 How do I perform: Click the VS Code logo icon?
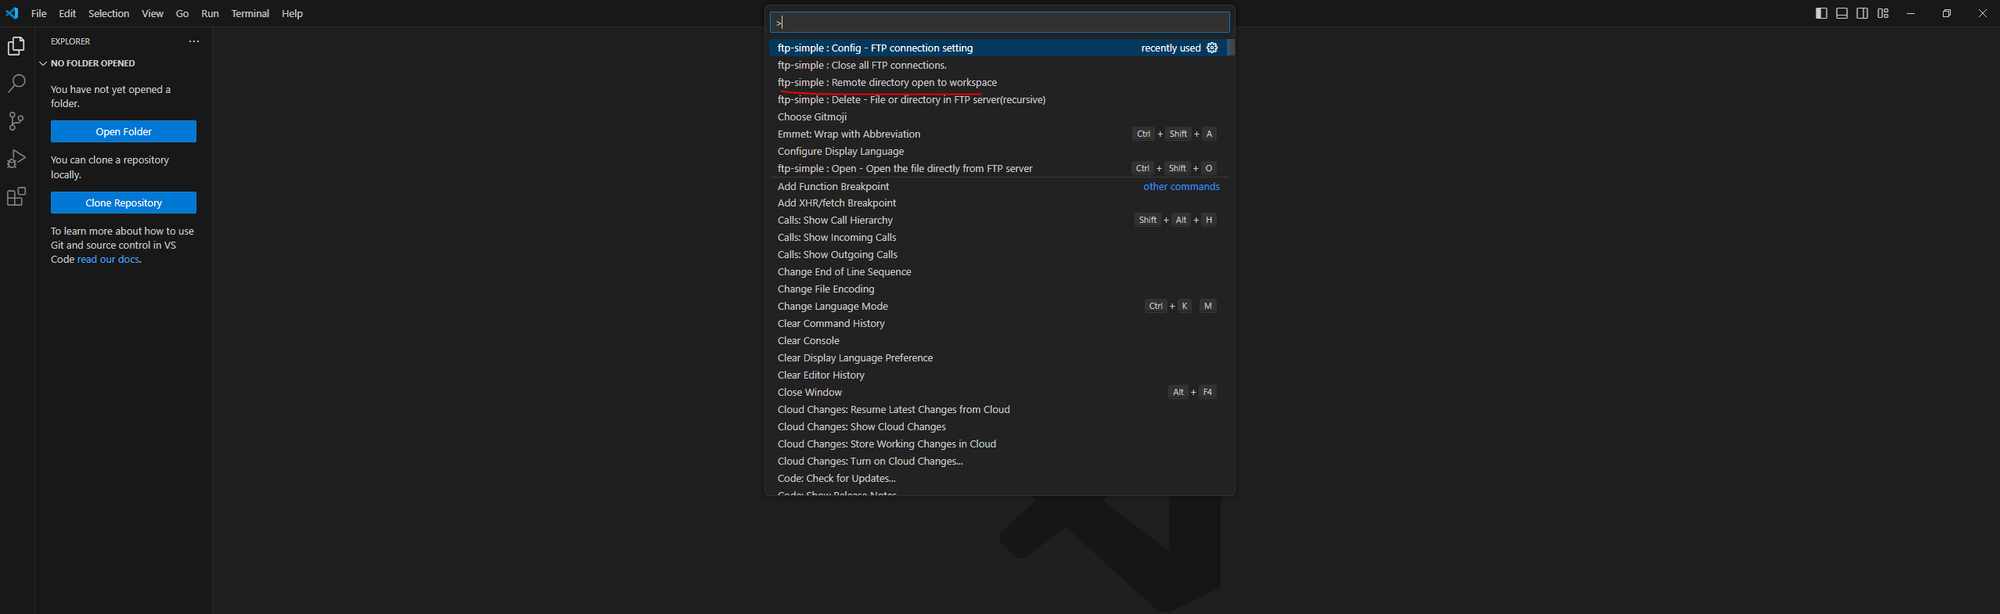[x=12, y=13]
